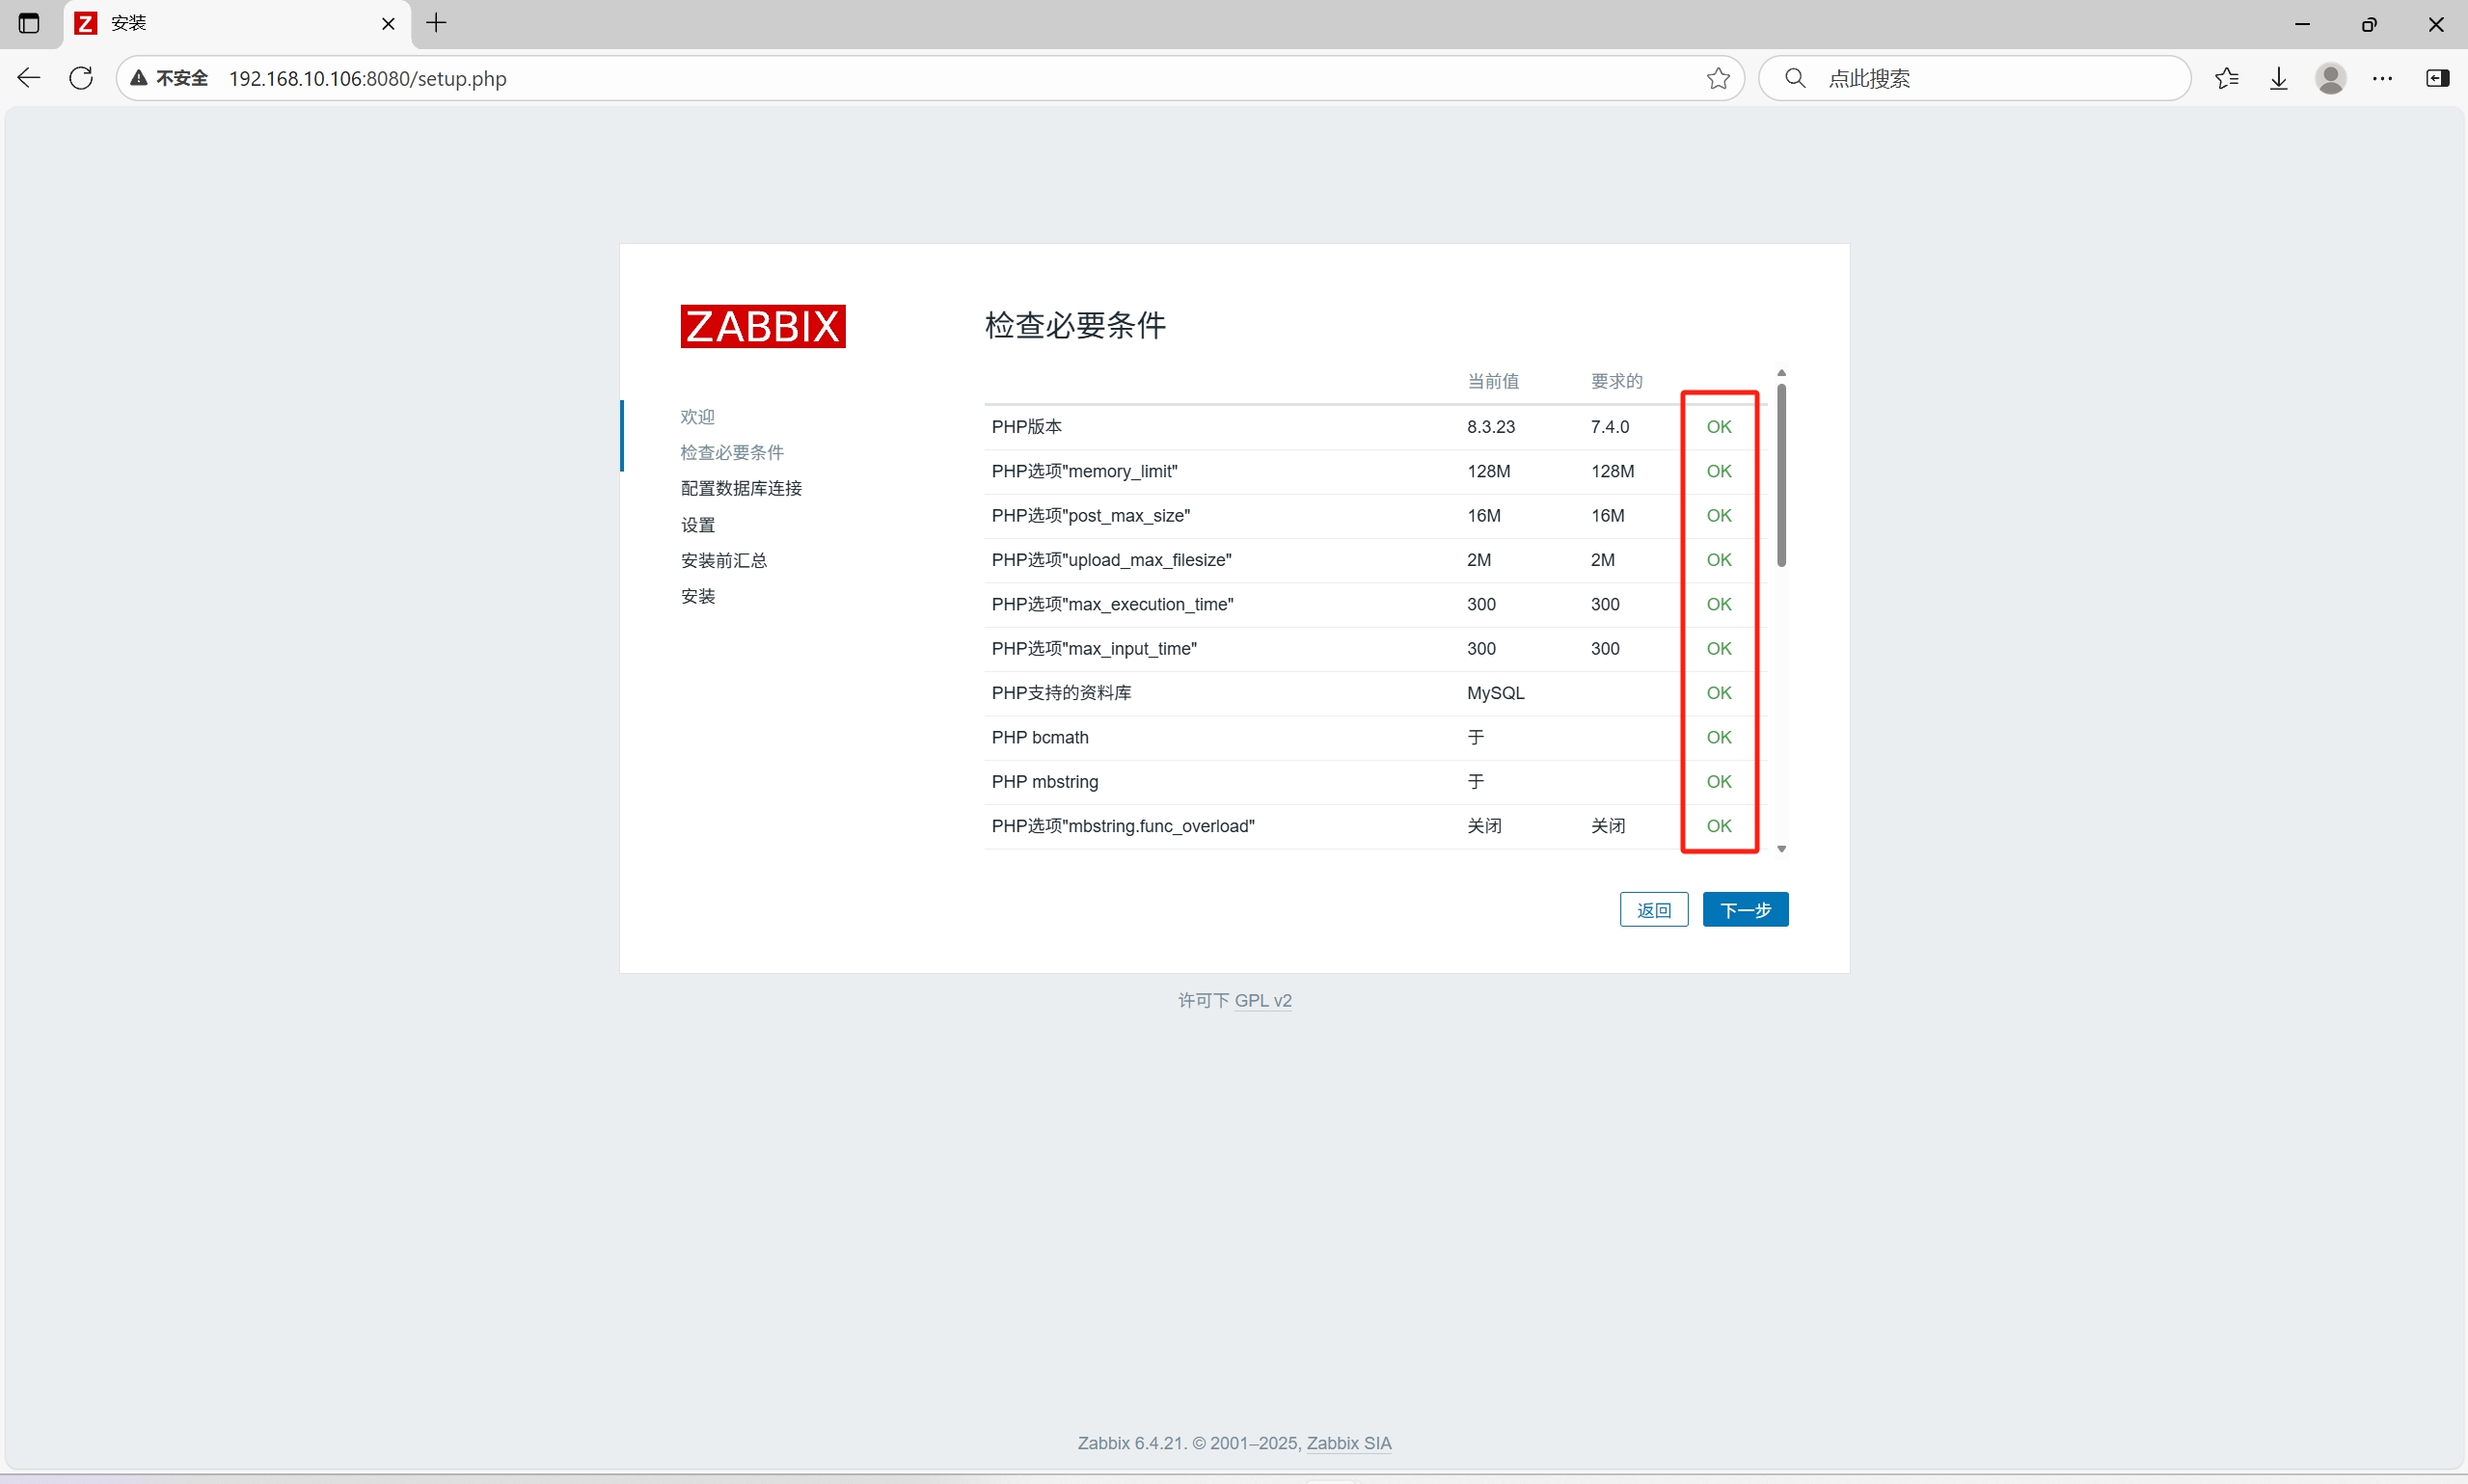Screen dimensions: 2468x1484
Task: Click the PHP mbstring row label
Action: tap(1044, 781)
